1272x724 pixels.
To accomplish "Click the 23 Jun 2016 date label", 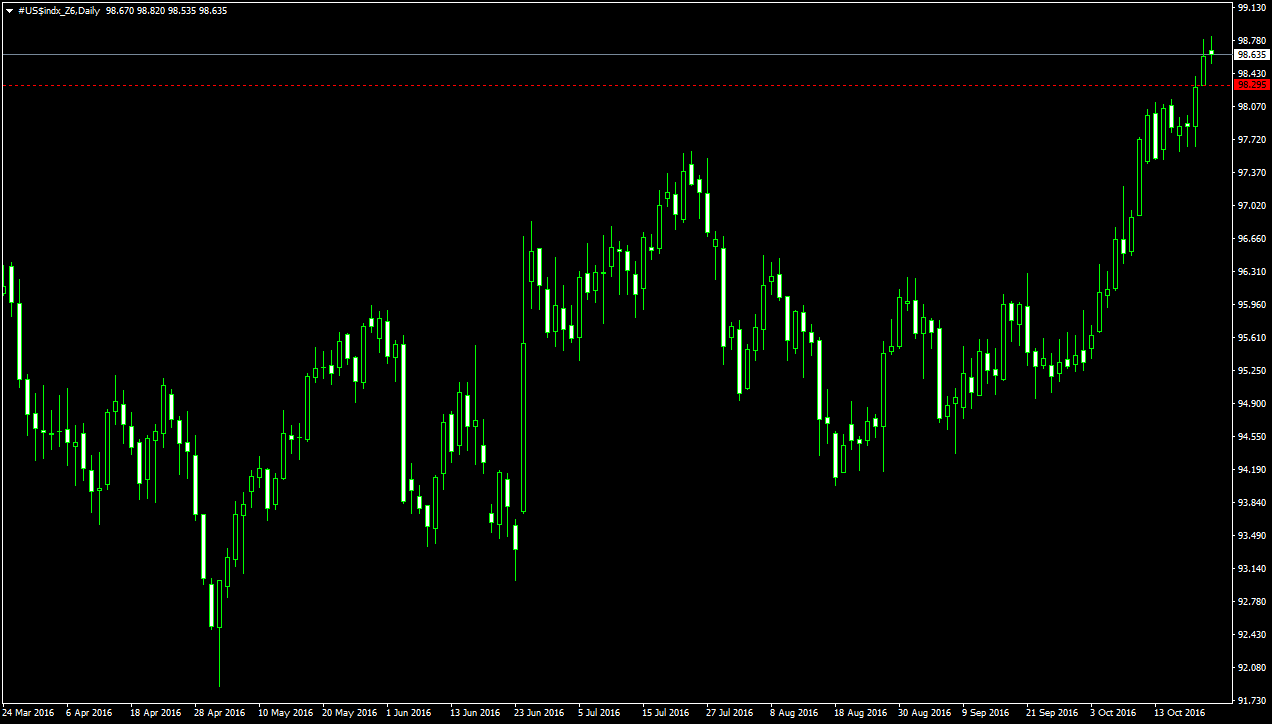I will 539,713.
